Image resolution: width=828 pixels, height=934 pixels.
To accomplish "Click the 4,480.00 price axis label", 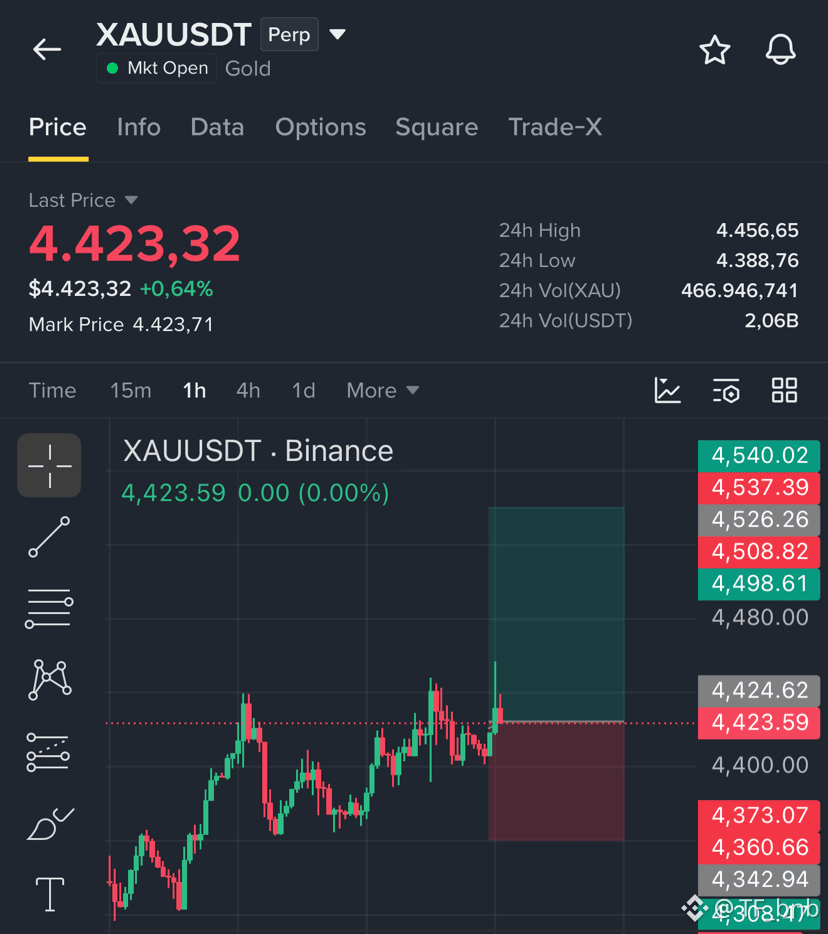I will click(x=760, y=618).
